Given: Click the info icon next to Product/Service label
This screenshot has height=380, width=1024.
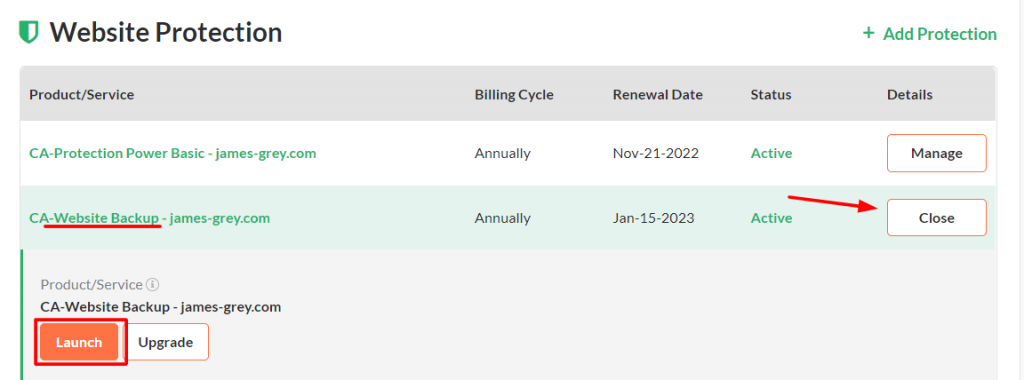Looking at the screenshot, I should (x=153, y=285).
